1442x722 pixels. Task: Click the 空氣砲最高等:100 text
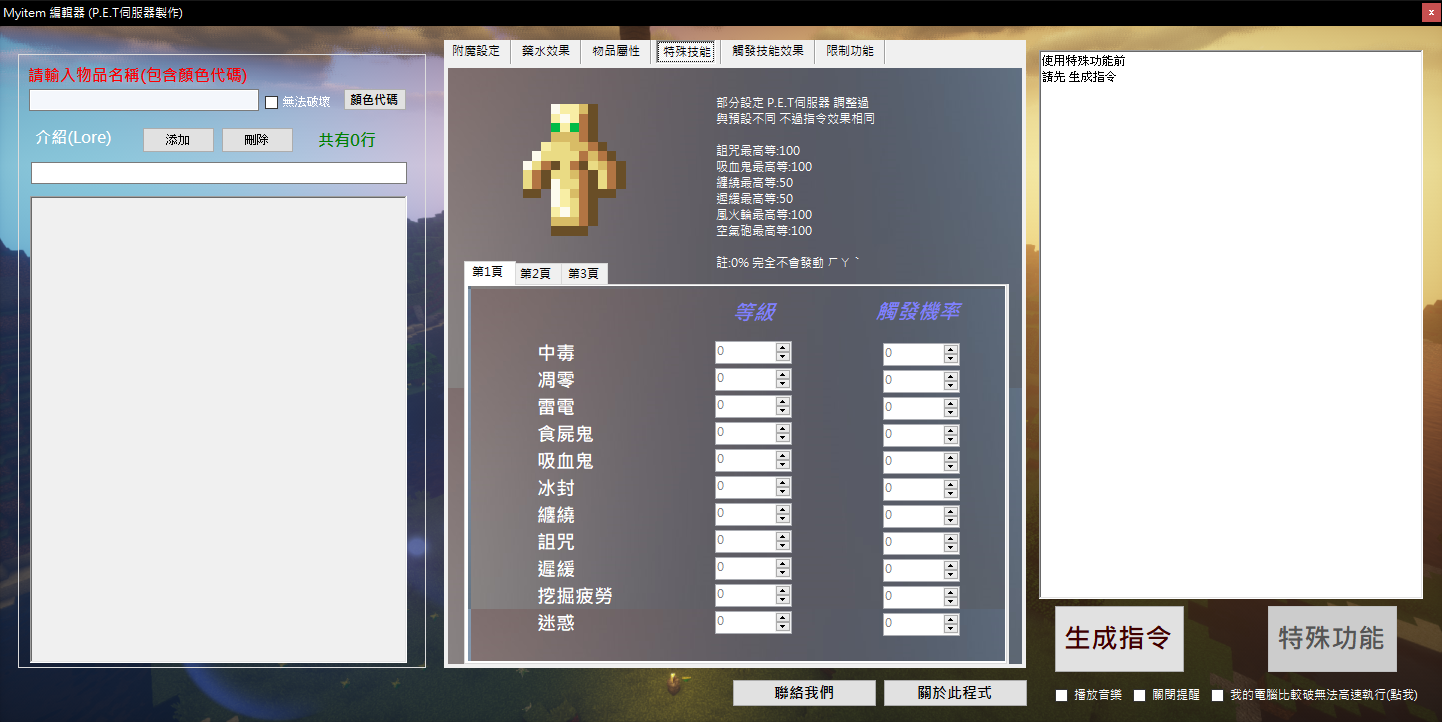tap(764, 231)
